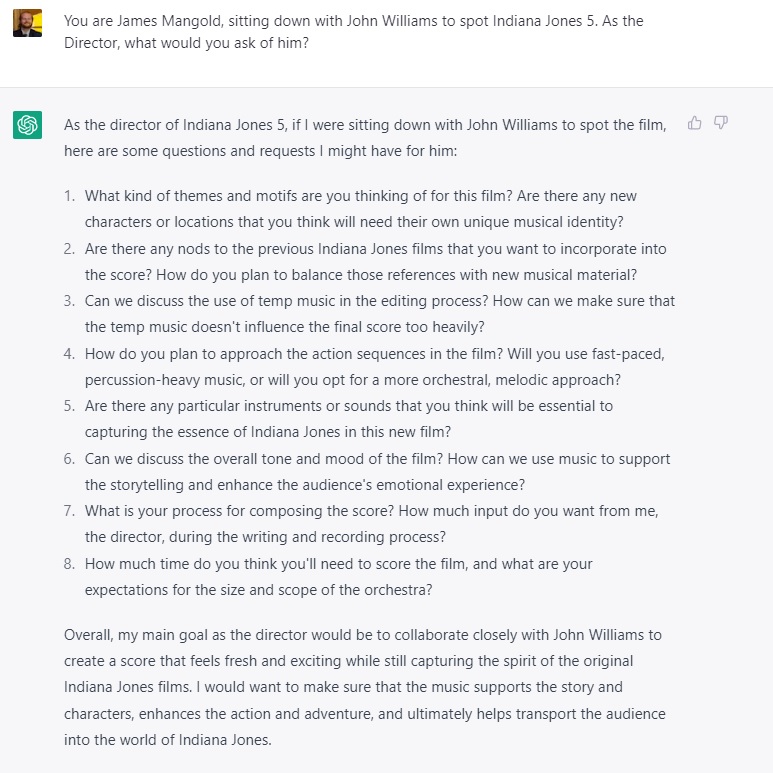Select list item 5 about particular instruments

[x=349, y=419]
